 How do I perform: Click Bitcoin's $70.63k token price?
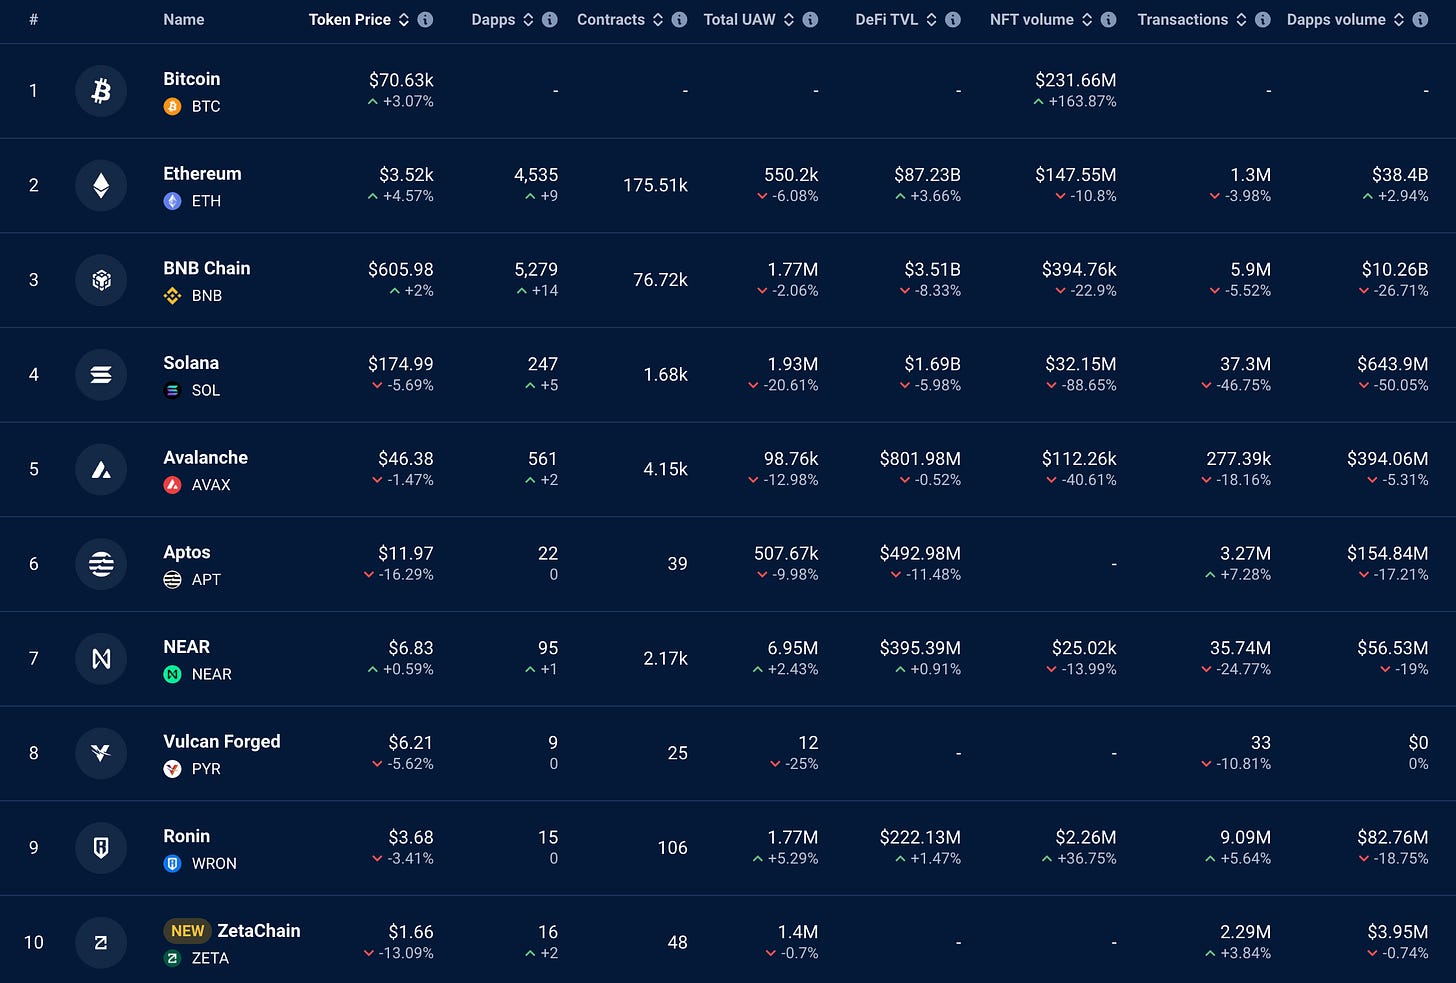click(x=401, y=80)
